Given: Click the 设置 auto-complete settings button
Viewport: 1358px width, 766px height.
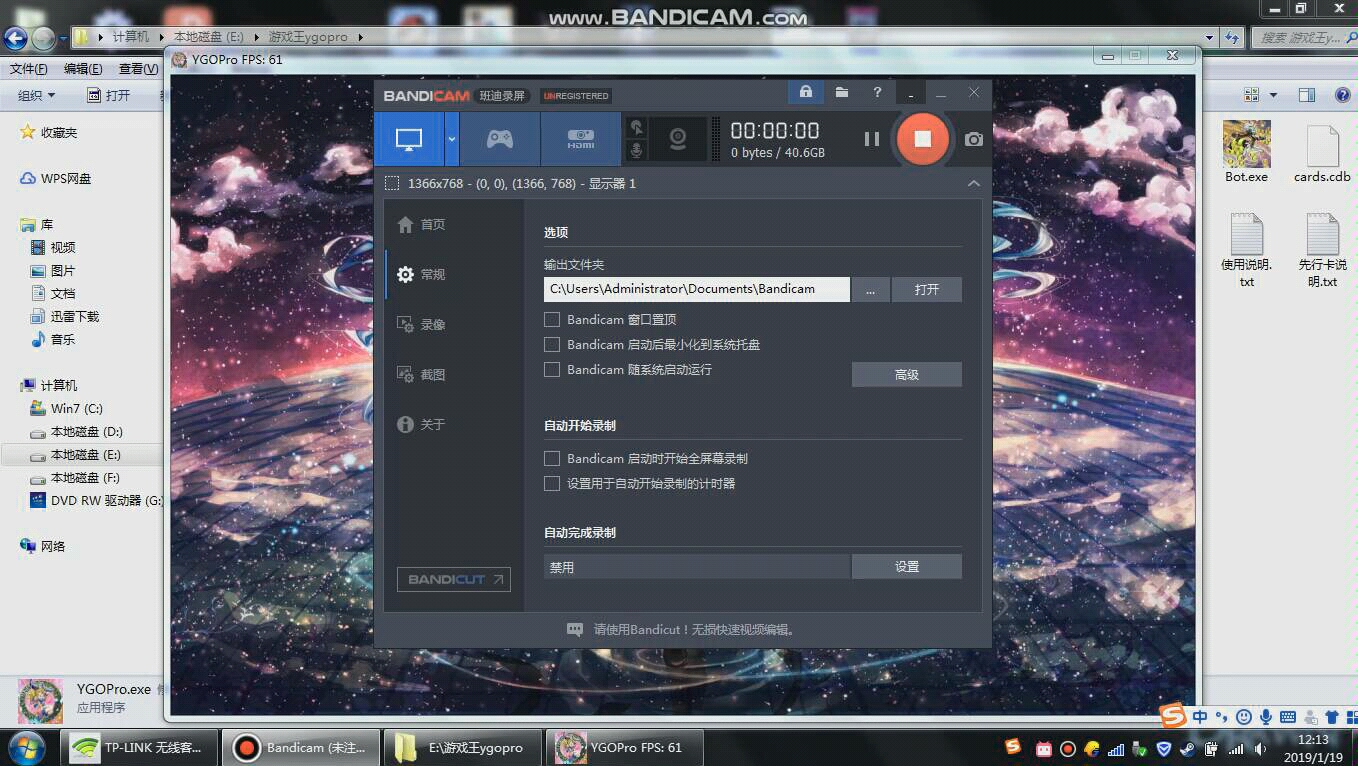Looking at the screenshot, I should point(907,566).
